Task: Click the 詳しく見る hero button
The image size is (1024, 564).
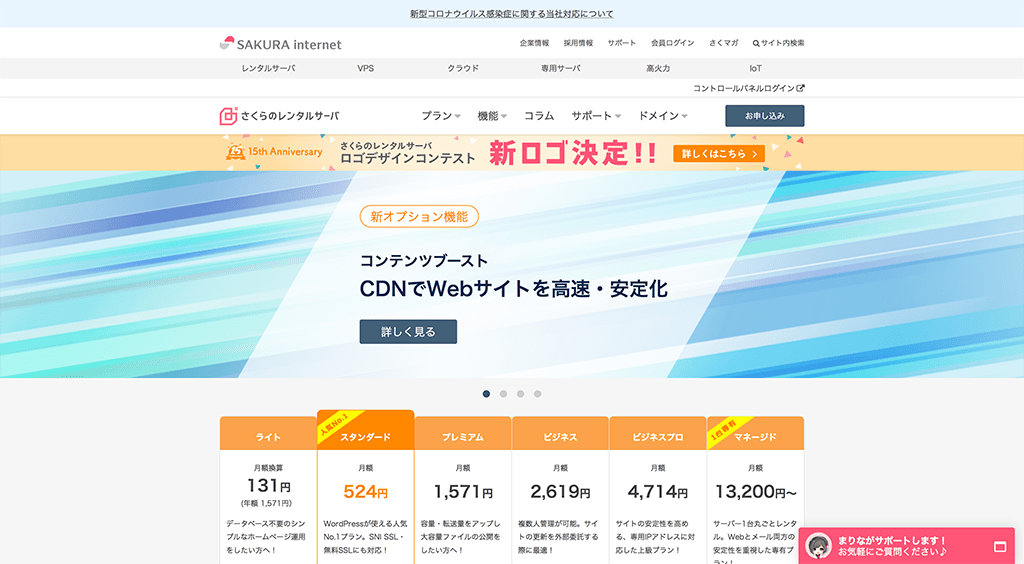Action: tap(408, 332)
